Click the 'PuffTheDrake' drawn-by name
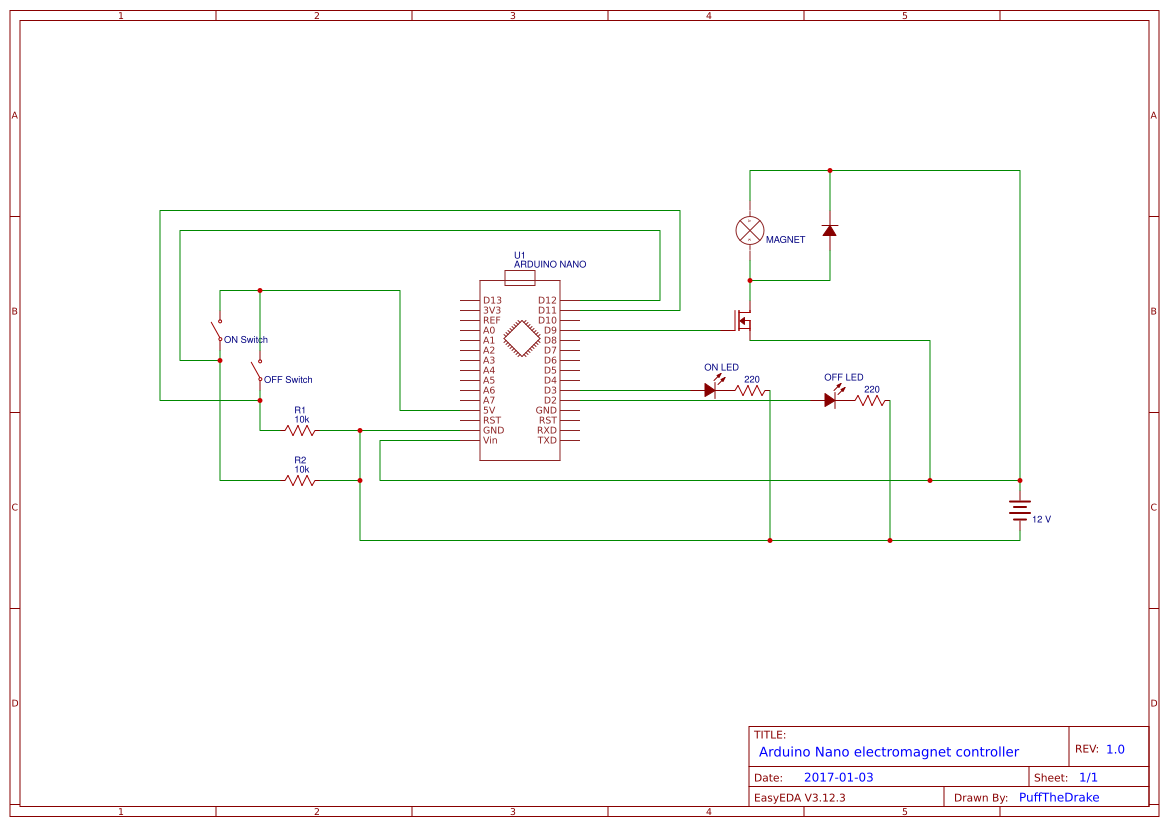1169x827 pixels. coord(1058,797)
